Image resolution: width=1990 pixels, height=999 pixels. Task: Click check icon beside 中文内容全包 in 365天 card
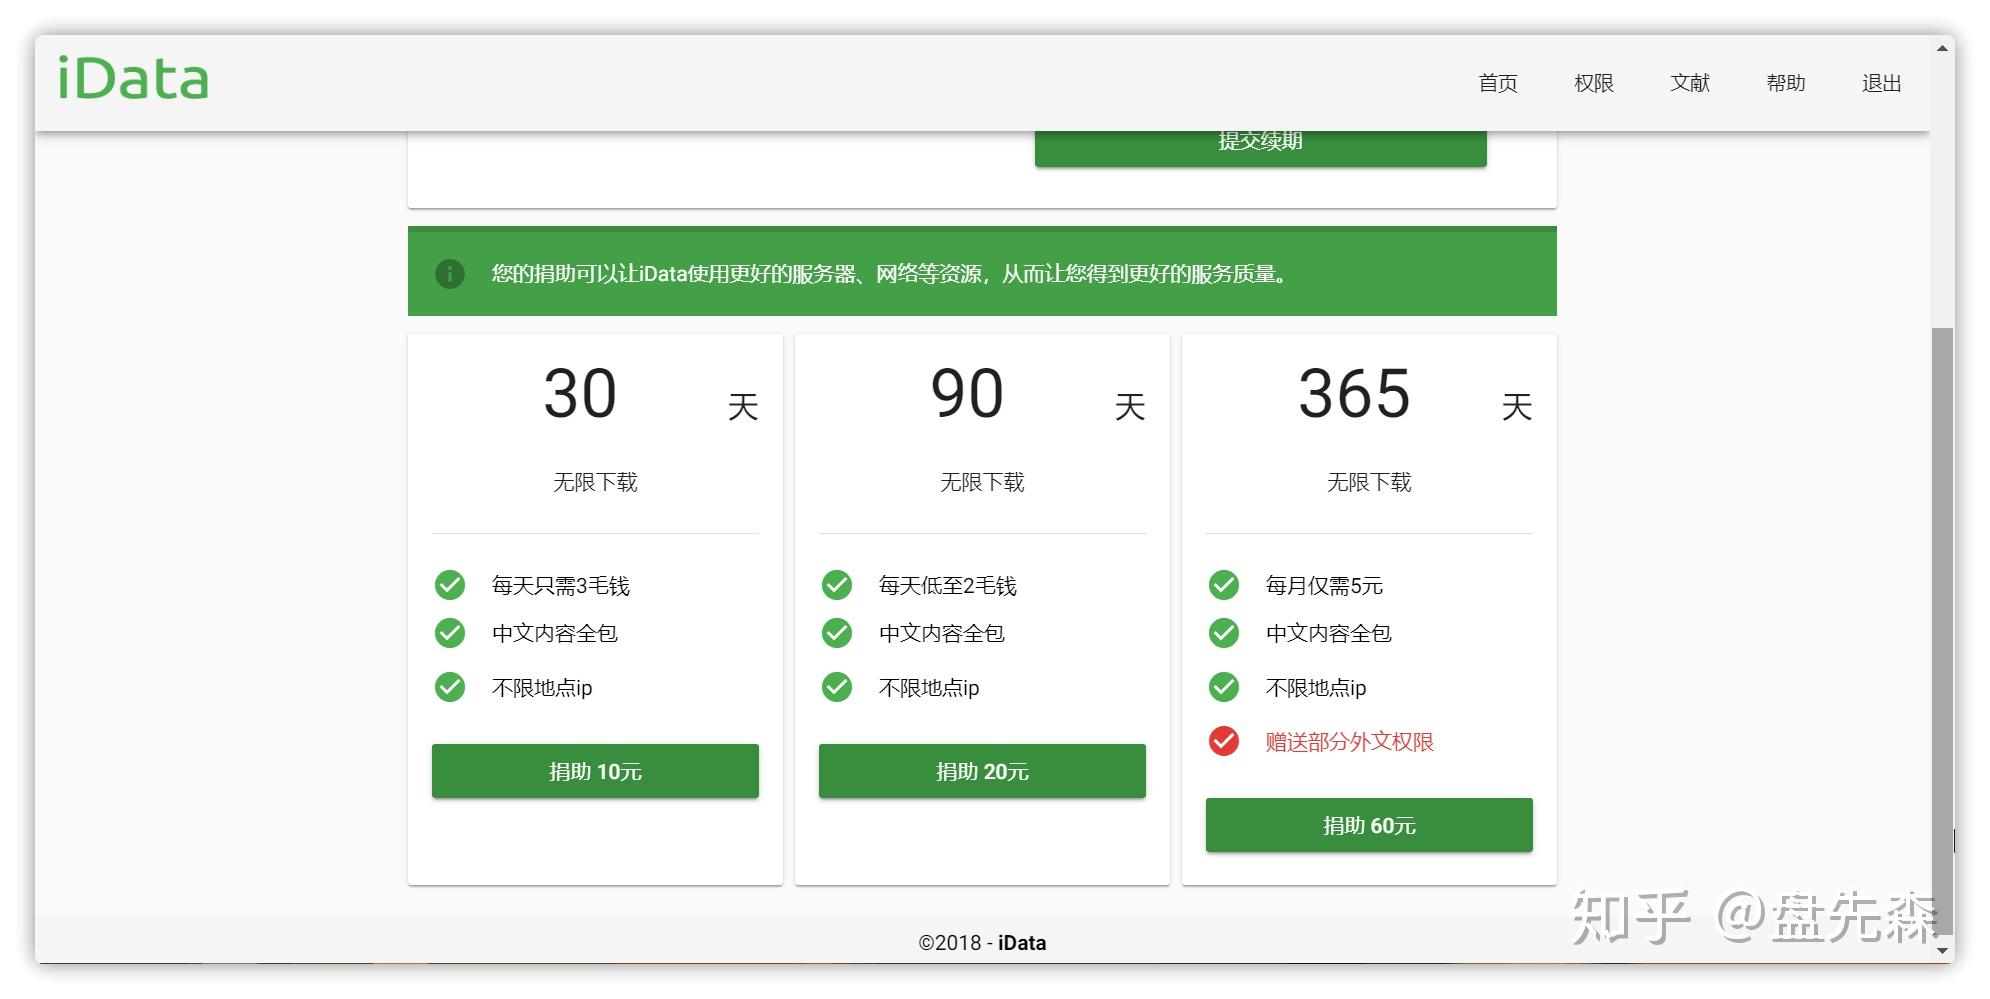pyautogui.click(x=1224, y=633)
